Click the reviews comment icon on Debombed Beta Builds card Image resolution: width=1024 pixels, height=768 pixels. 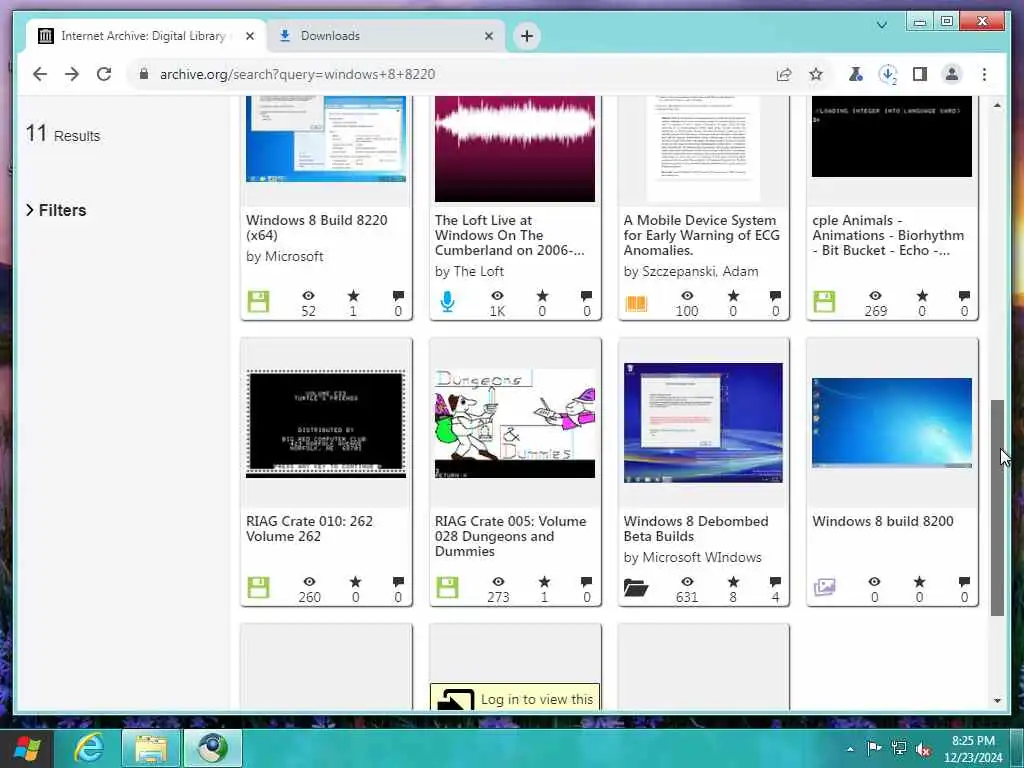click(x=775, y=581)
